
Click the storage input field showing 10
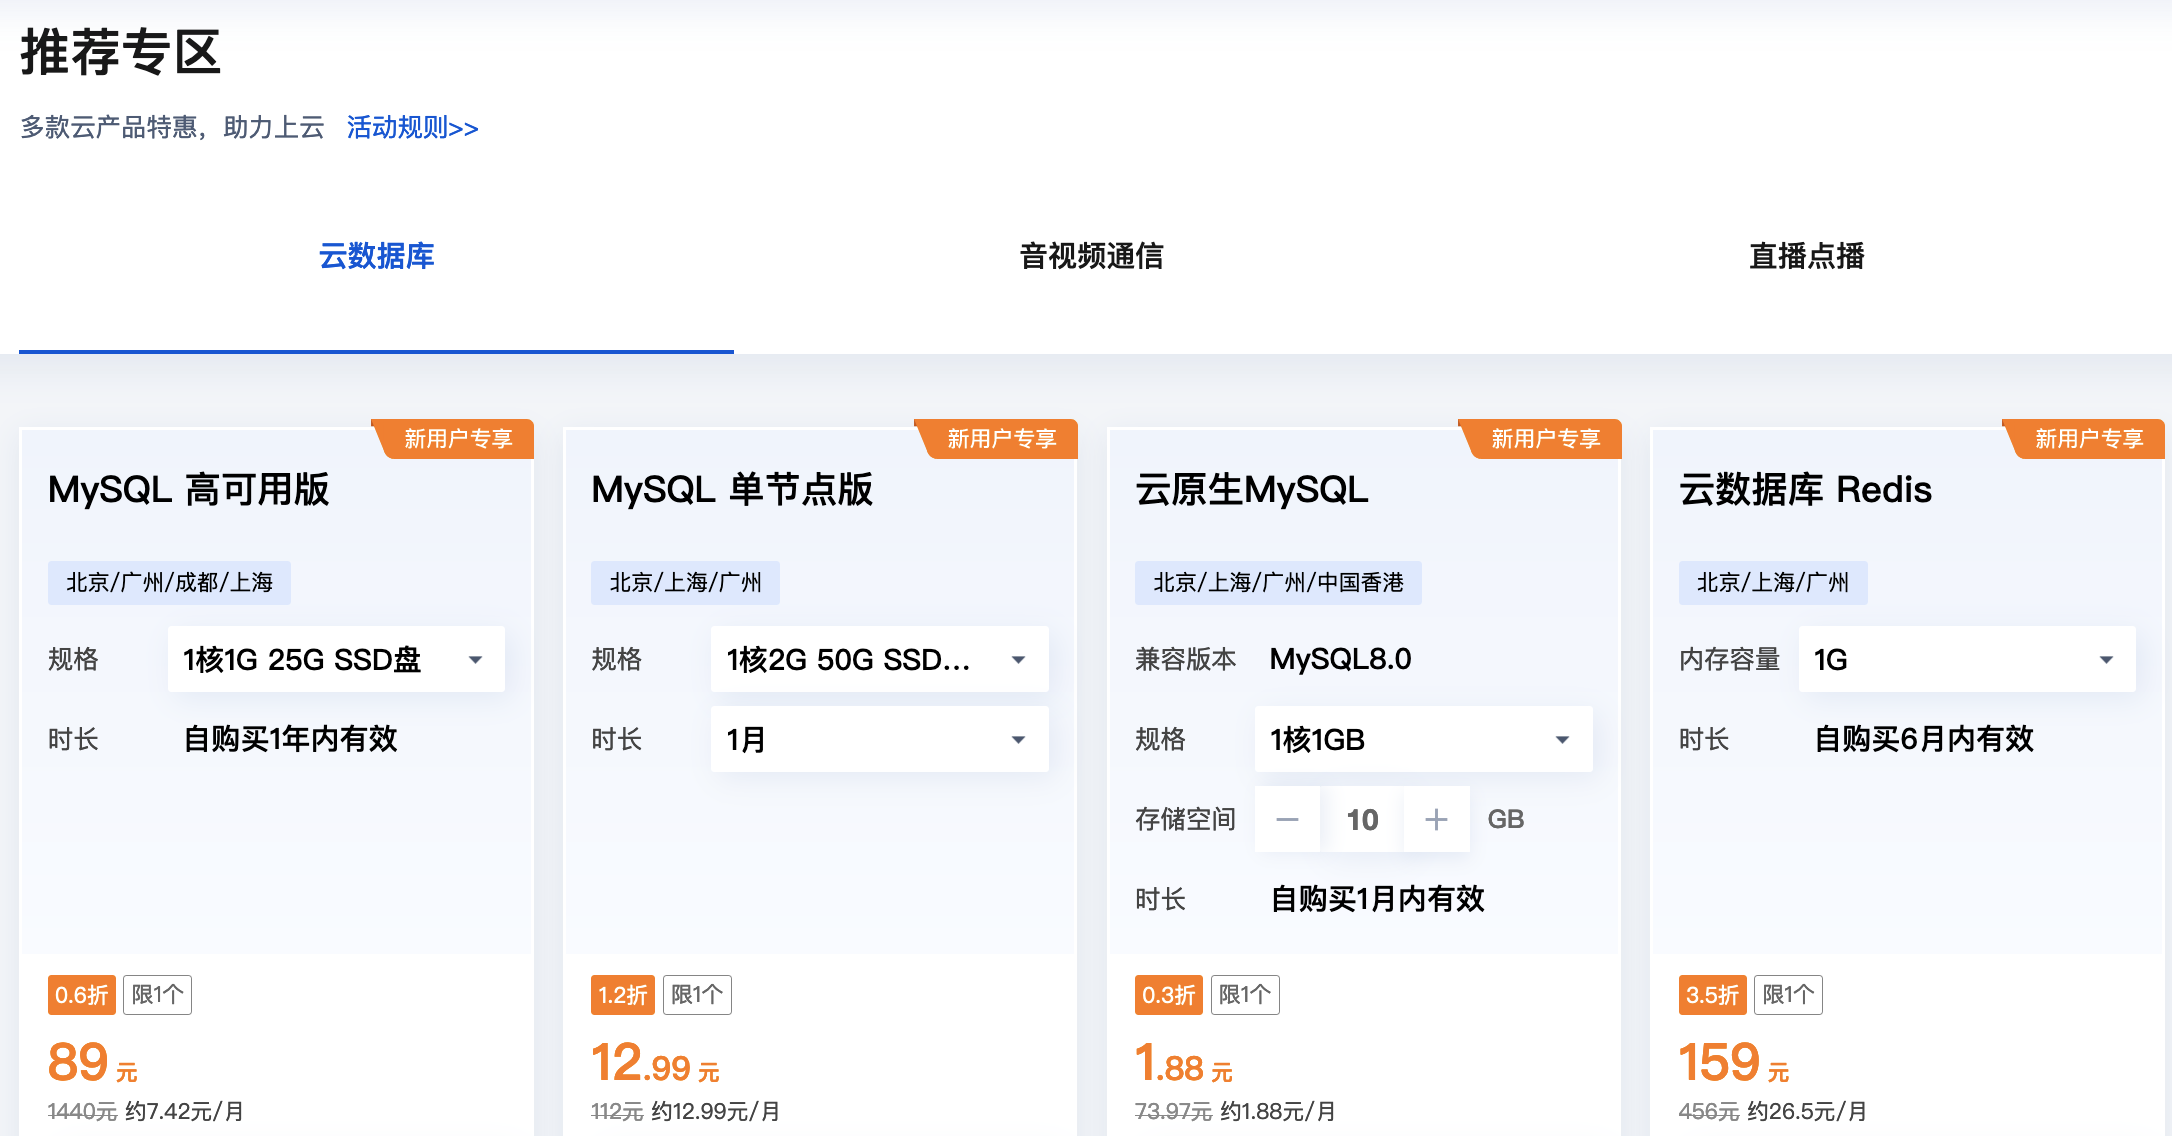pyautogui.click(x=1362, y=819)
